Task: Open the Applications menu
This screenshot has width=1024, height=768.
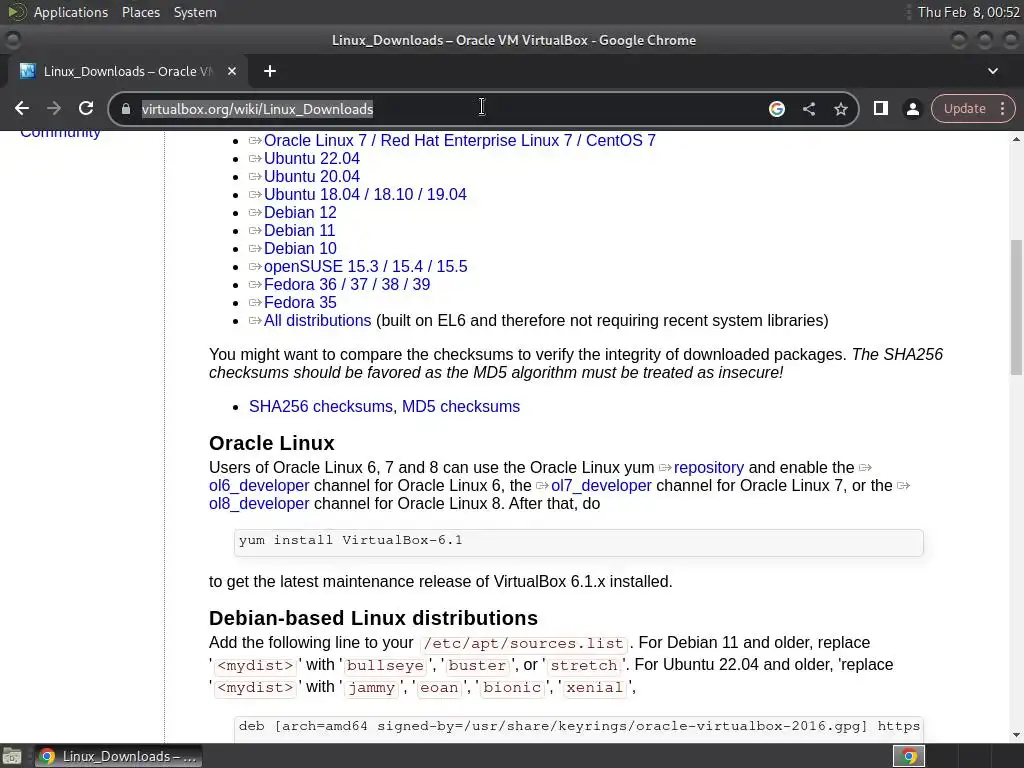Action: click(71, 12)
